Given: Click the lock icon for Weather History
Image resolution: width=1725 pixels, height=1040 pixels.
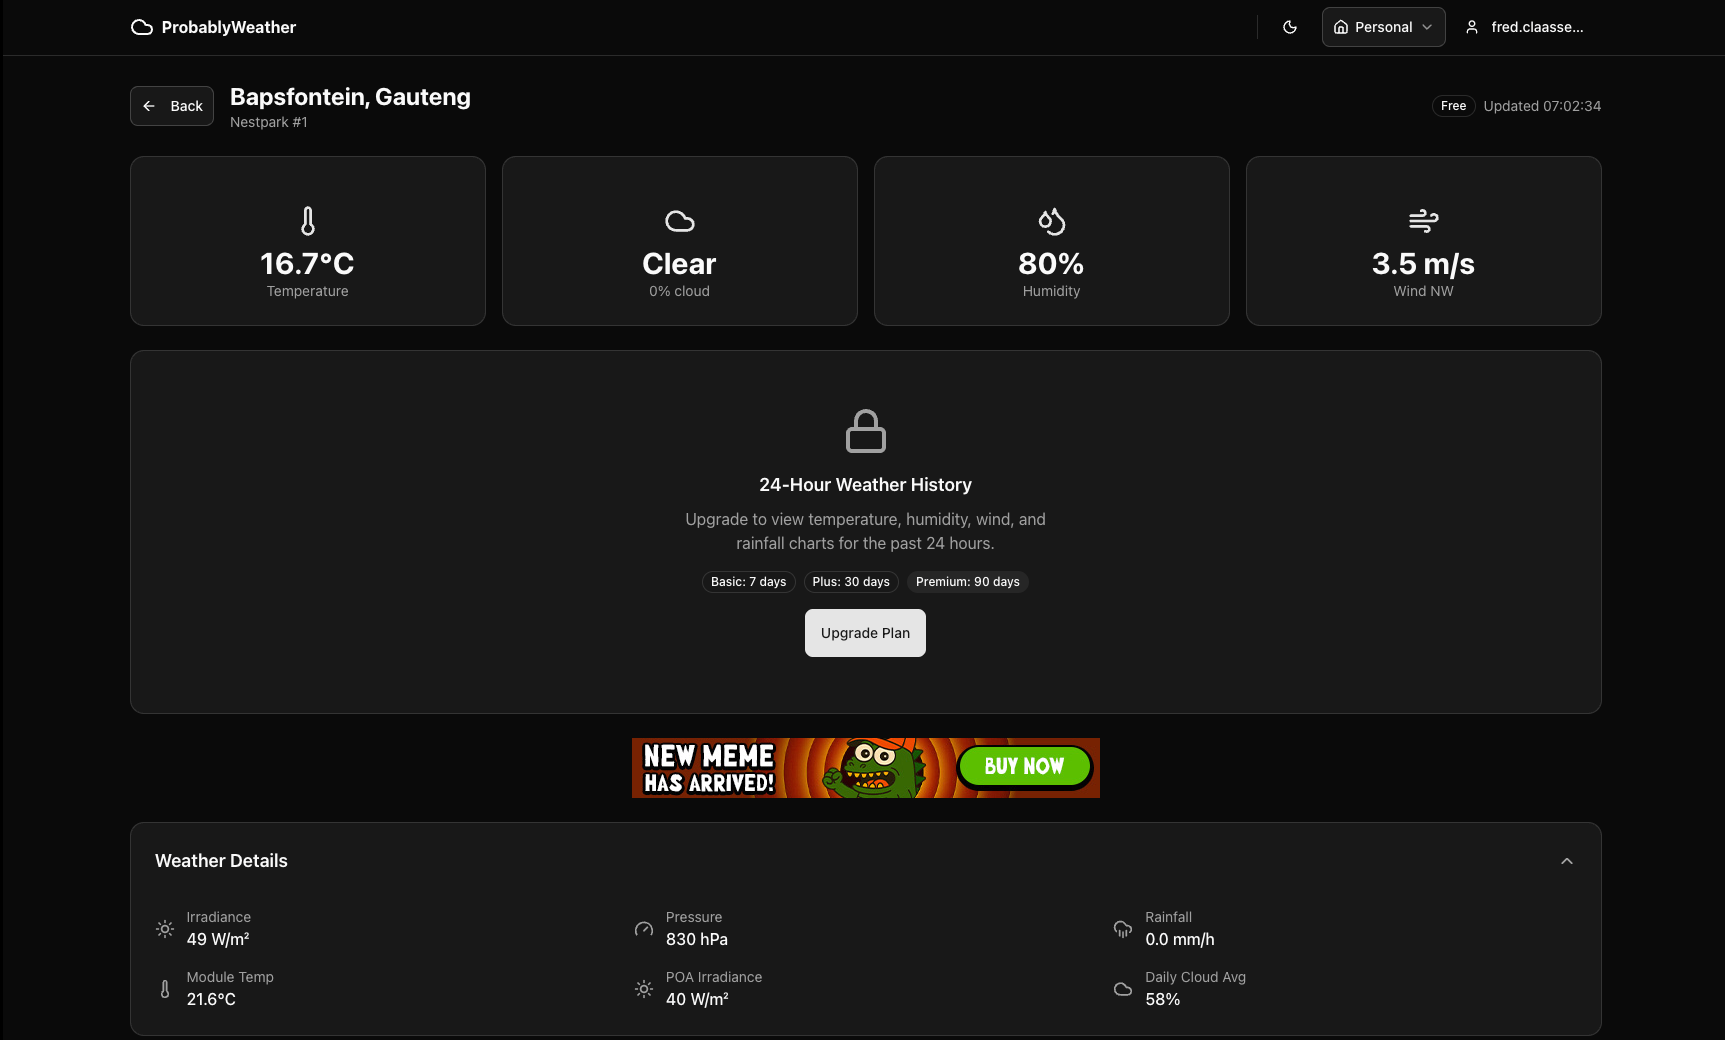Looking at the screenshot, I should pos(866,431).
